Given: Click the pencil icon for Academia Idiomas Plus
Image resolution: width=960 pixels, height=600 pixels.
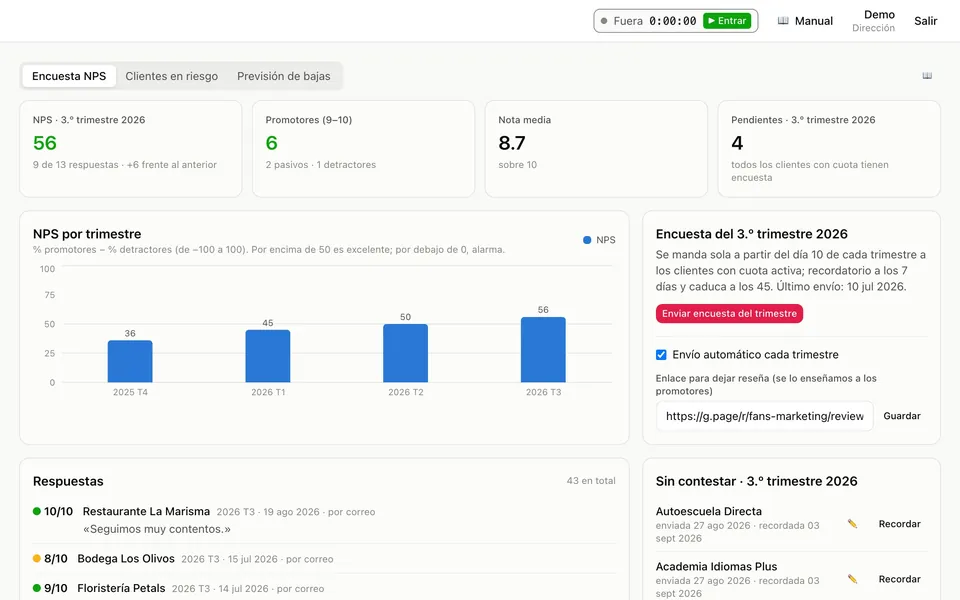Looking at the screenshot, I should click(x=852, y=579).
